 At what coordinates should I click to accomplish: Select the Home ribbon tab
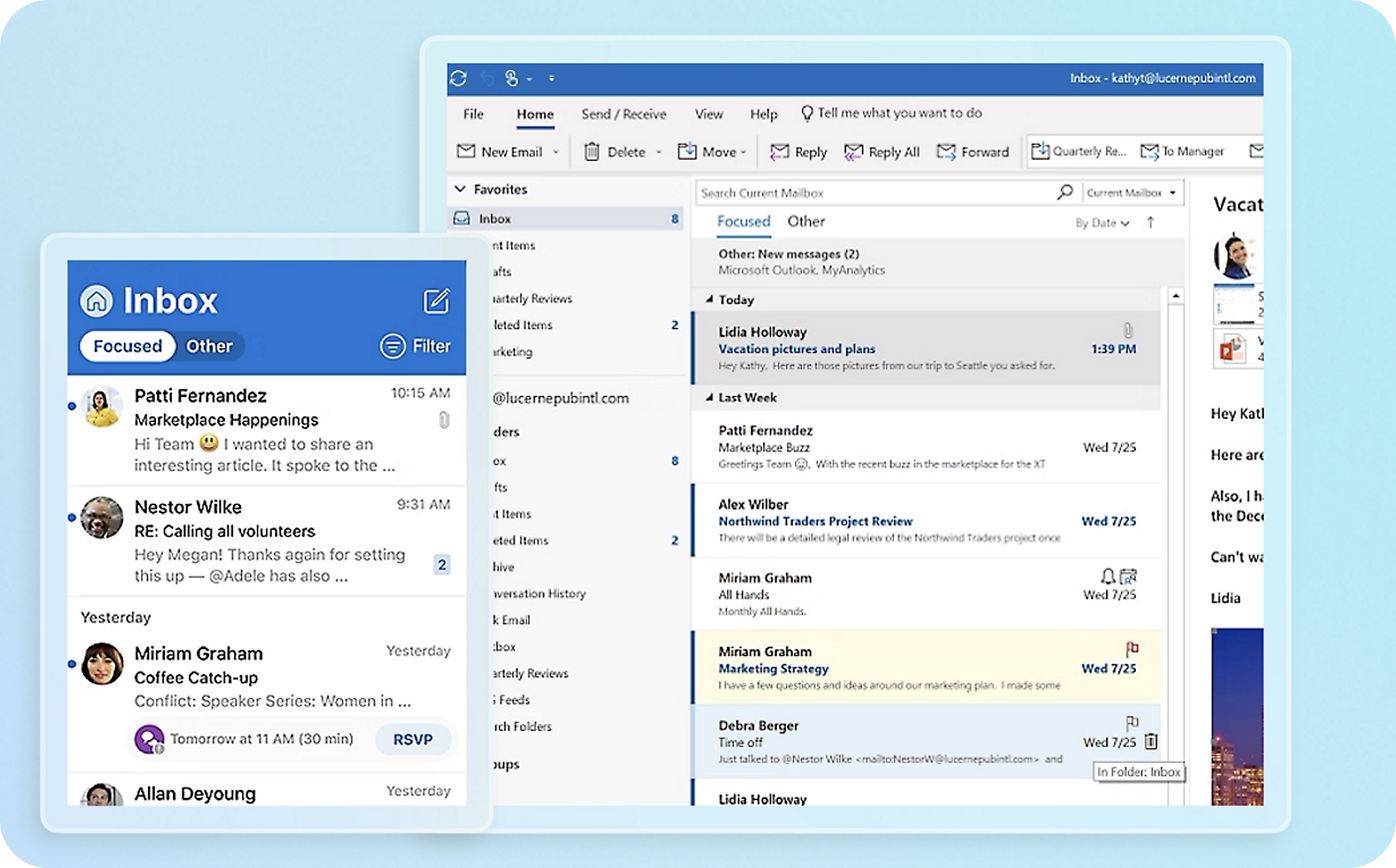535,114
